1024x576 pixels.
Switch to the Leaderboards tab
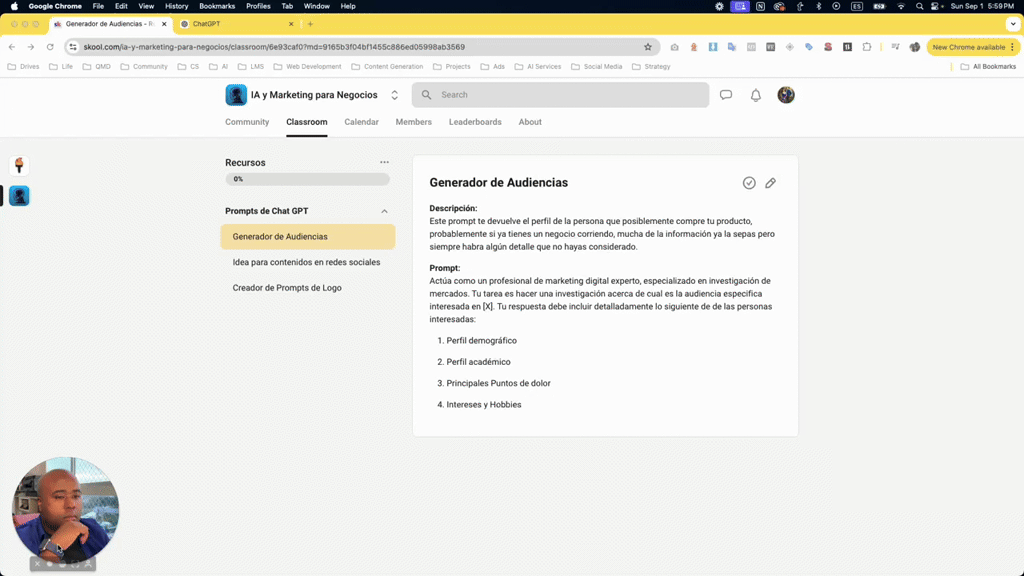pyautogui.click(x=475, y=122)
